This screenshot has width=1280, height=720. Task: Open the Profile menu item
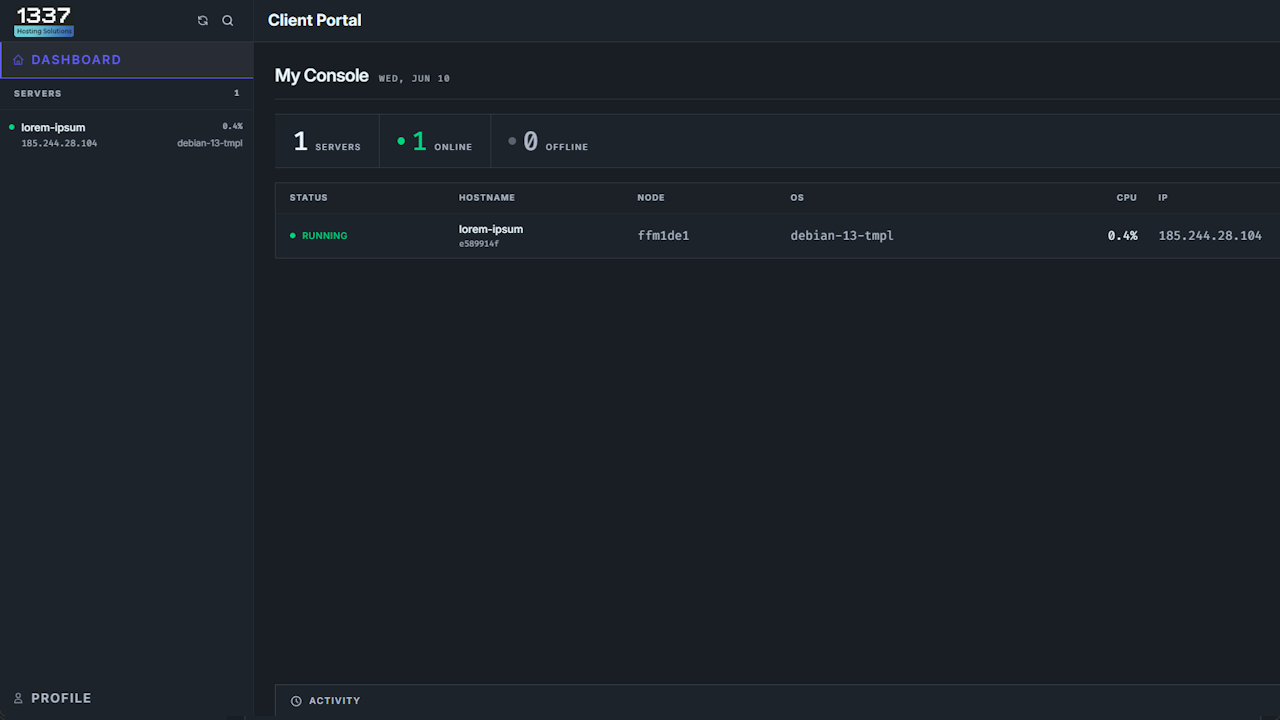point(127,698)
